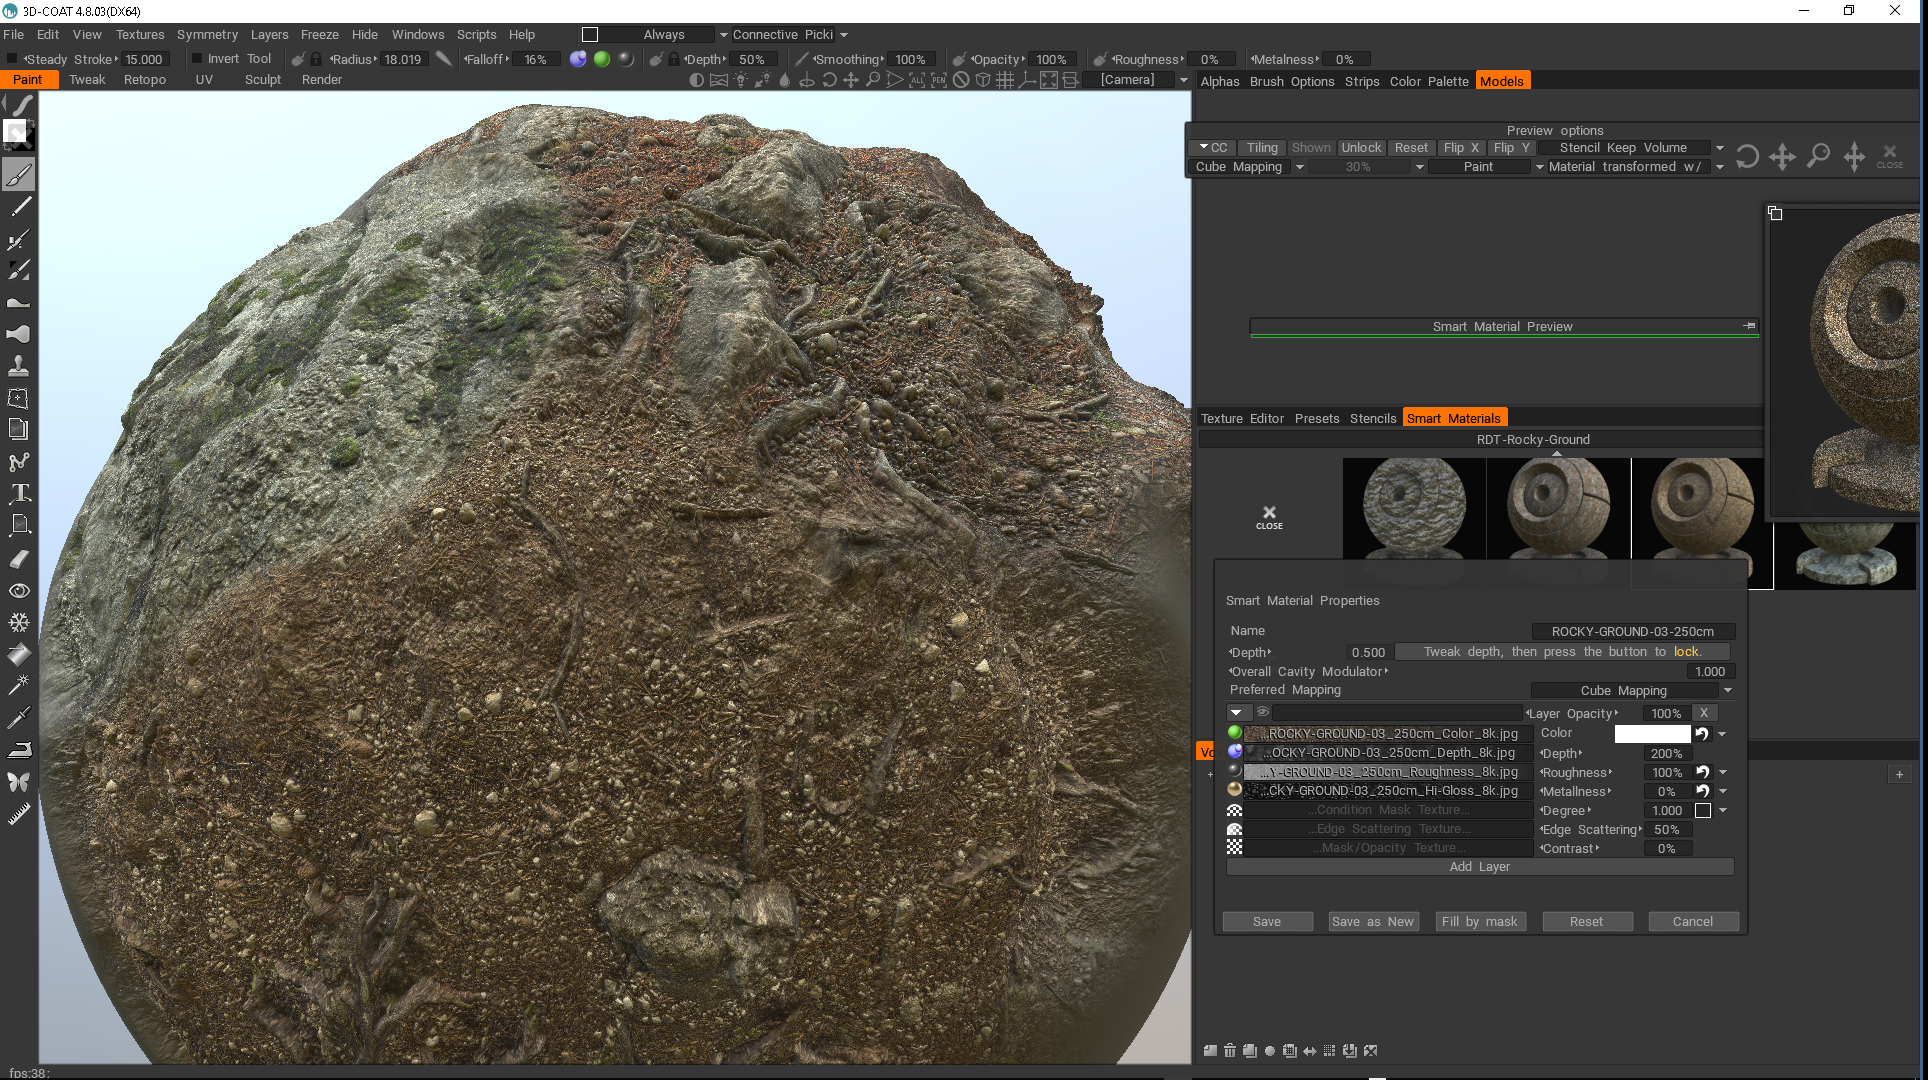Click the Transform tool icon

[19, 397]
